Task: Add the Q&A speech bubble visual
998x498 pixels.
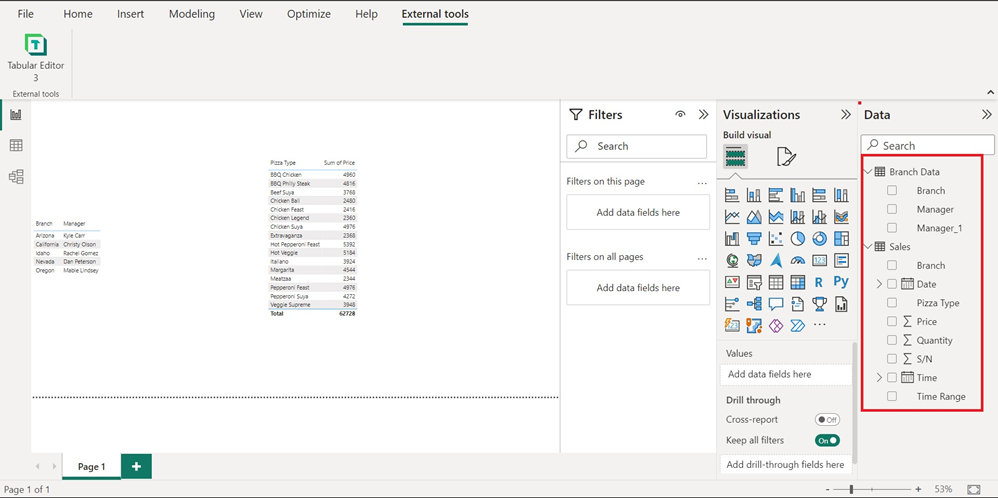Action: click(776, 304)
